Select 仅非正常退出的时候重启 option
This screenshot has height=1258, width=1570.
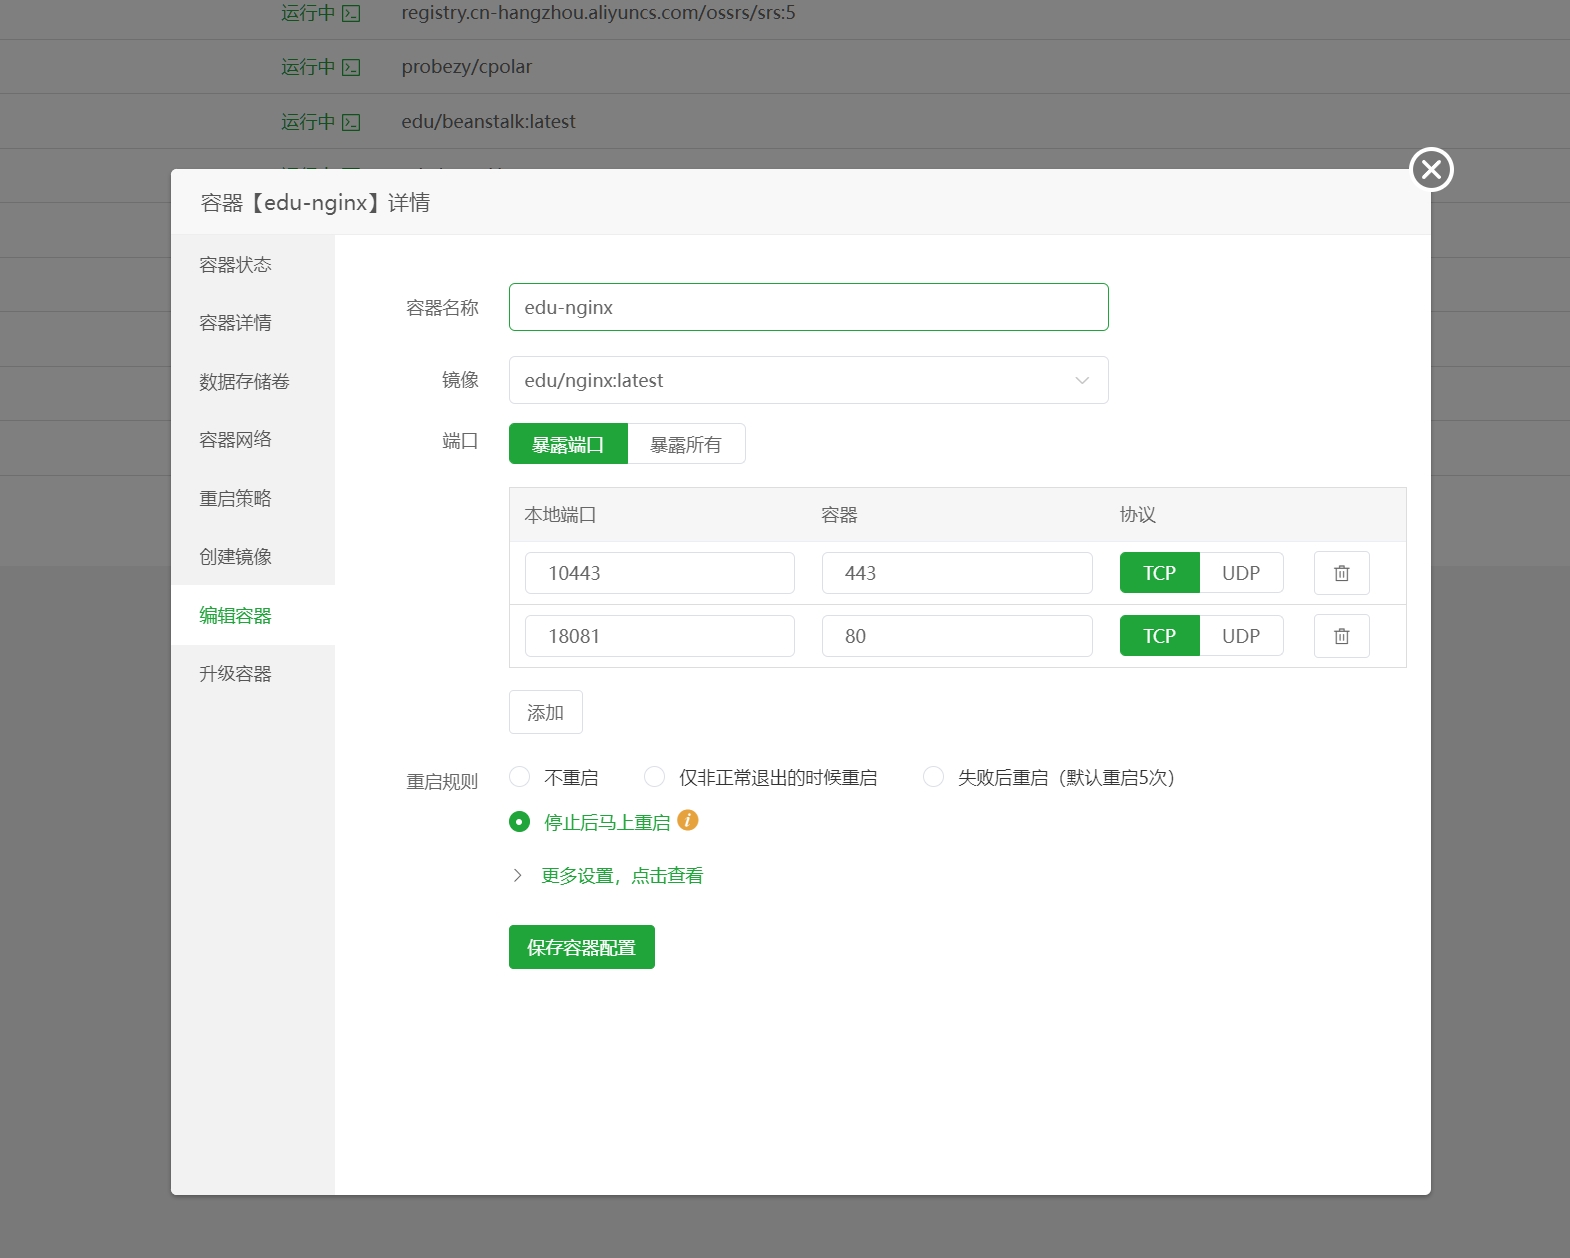[x=655, y=777]
